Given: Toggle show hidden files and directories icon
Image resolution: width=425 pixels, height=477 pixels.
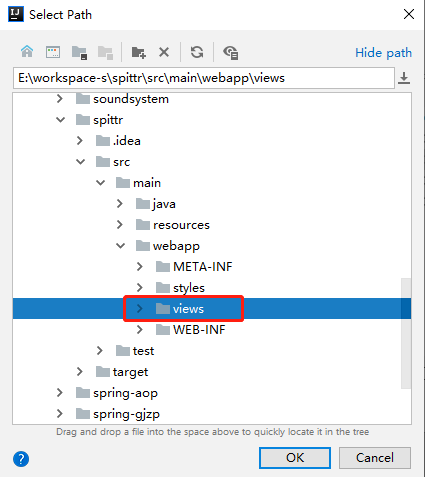Looking at the screenshot, I should (x=230, y=52).
